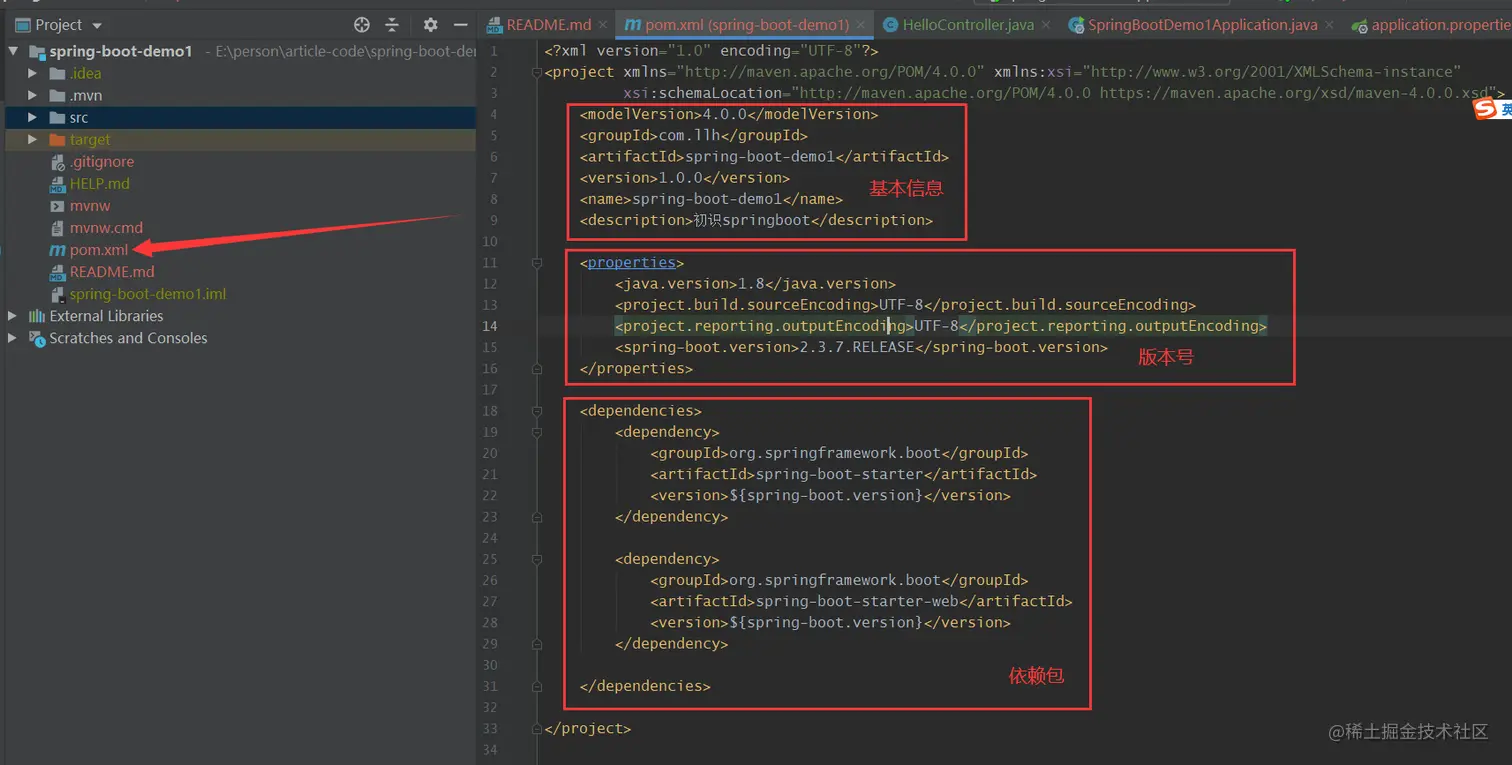Close the SpringBootDemo1Application.java tab
Screen dimensions: 1512x765
tap(1330, 25)
